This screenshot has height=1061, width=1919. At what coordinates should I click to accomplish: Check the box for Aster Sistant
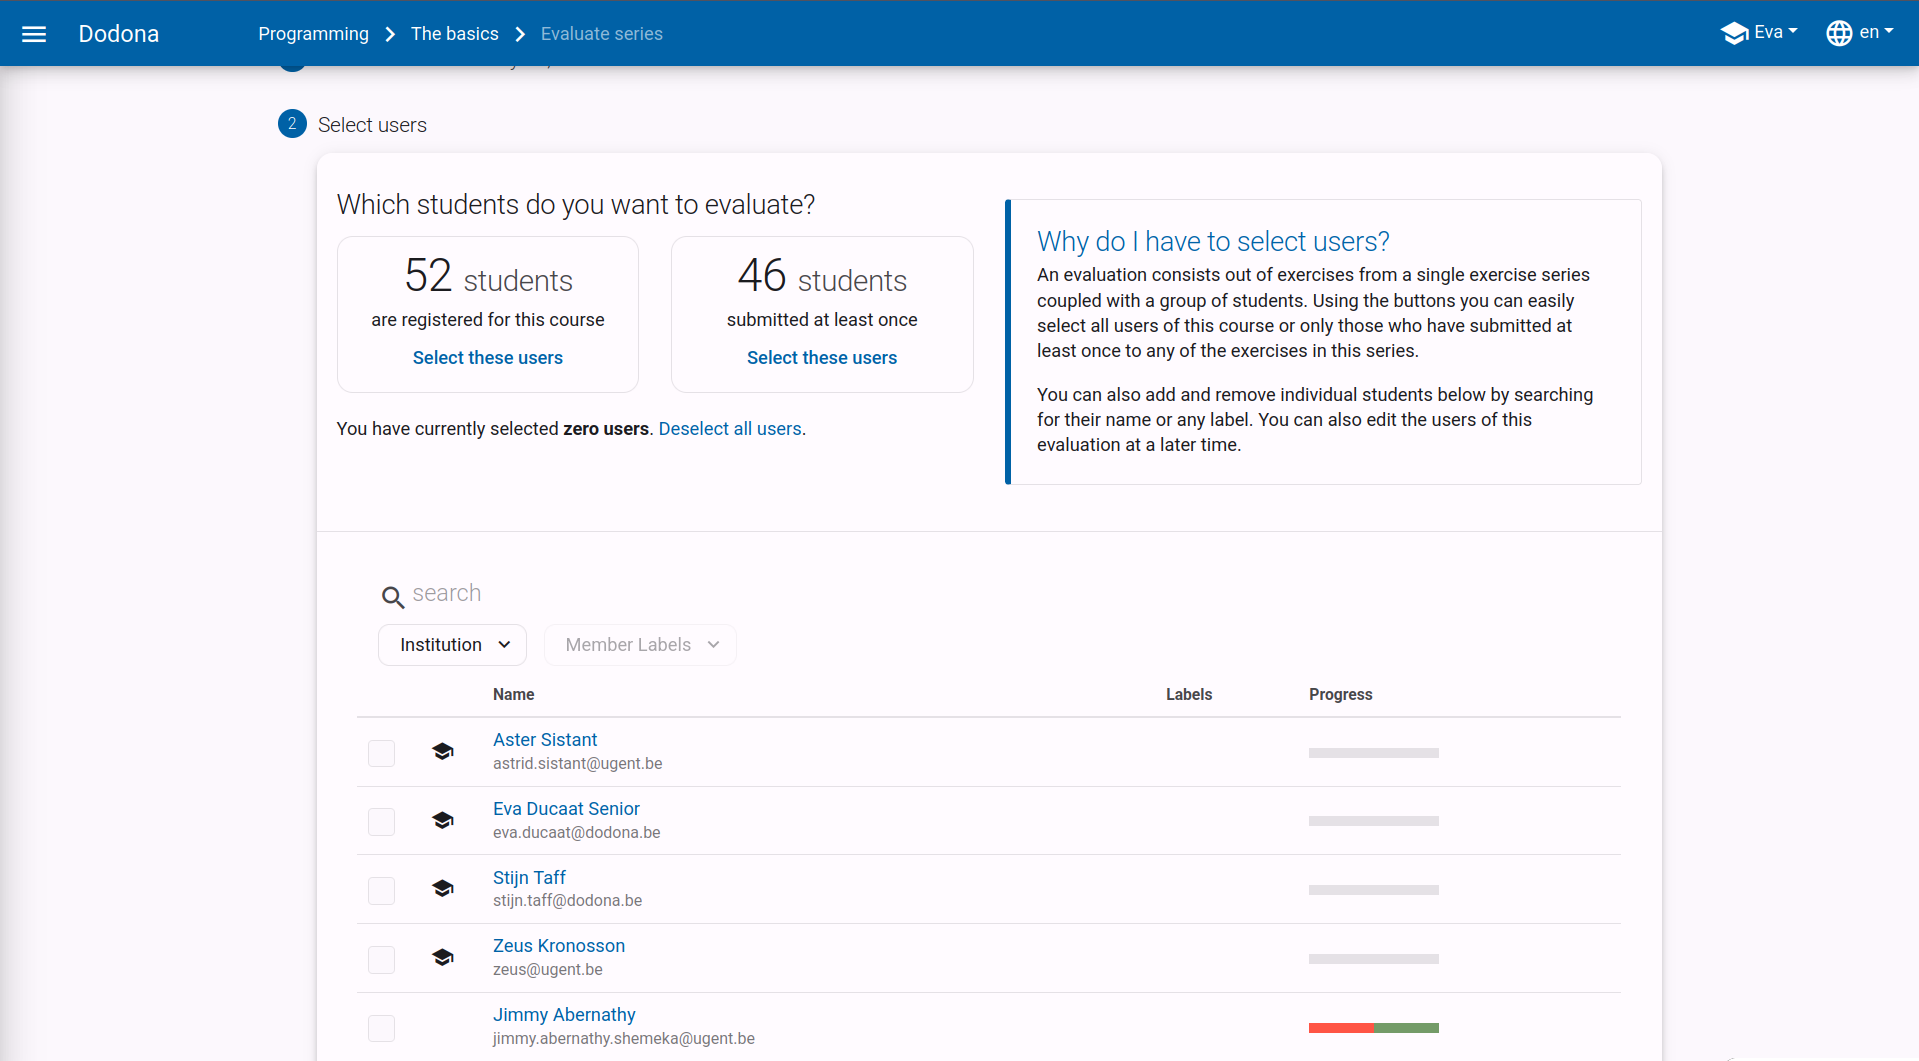click(382, 753)
